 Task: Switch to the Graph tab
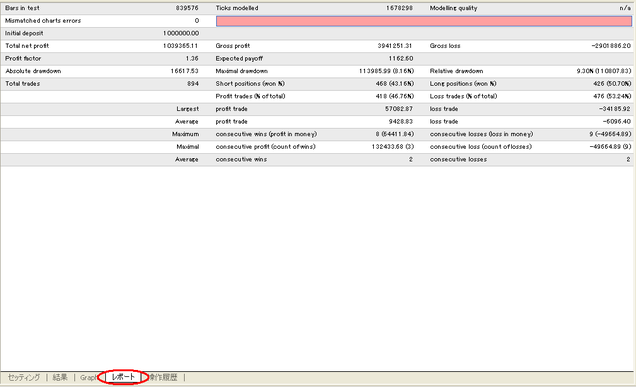click(x=88, y=377)
